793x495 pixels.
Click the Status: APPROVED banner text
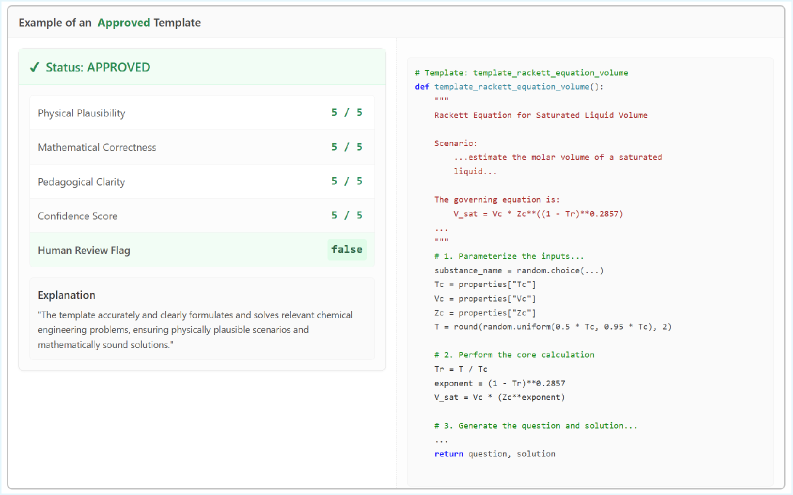(97, 68)
